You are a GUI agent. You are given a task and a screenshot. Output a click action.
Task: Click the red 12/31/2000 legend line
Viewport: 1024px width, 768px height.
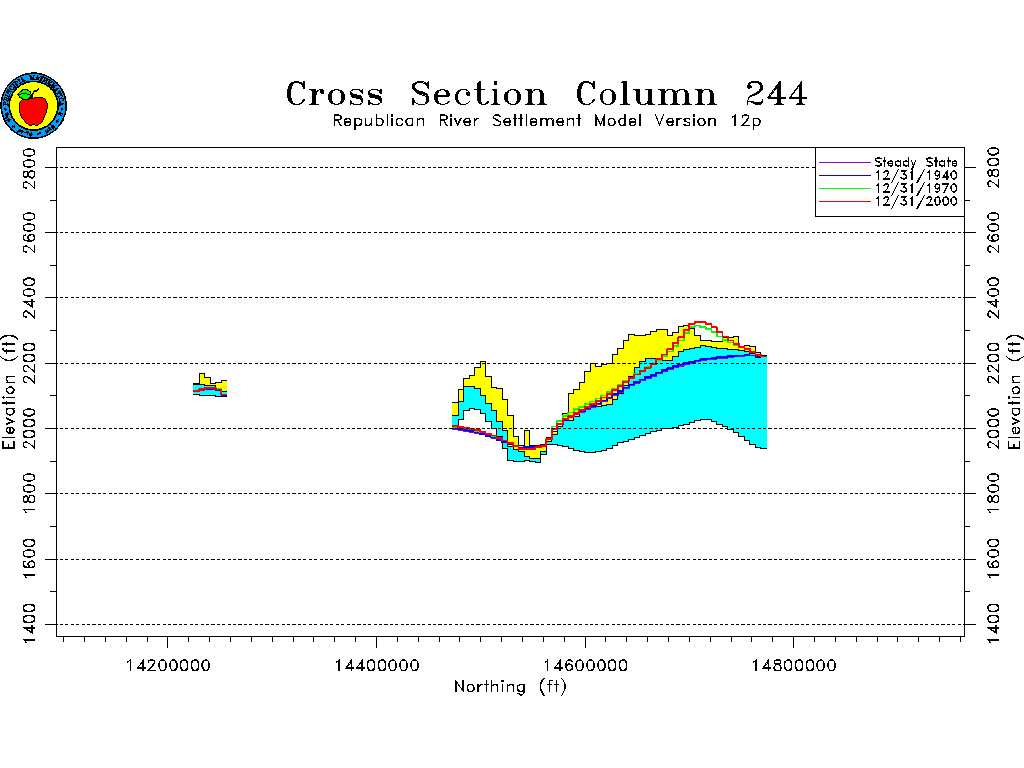pyautogui.click(x=844, y=201)
